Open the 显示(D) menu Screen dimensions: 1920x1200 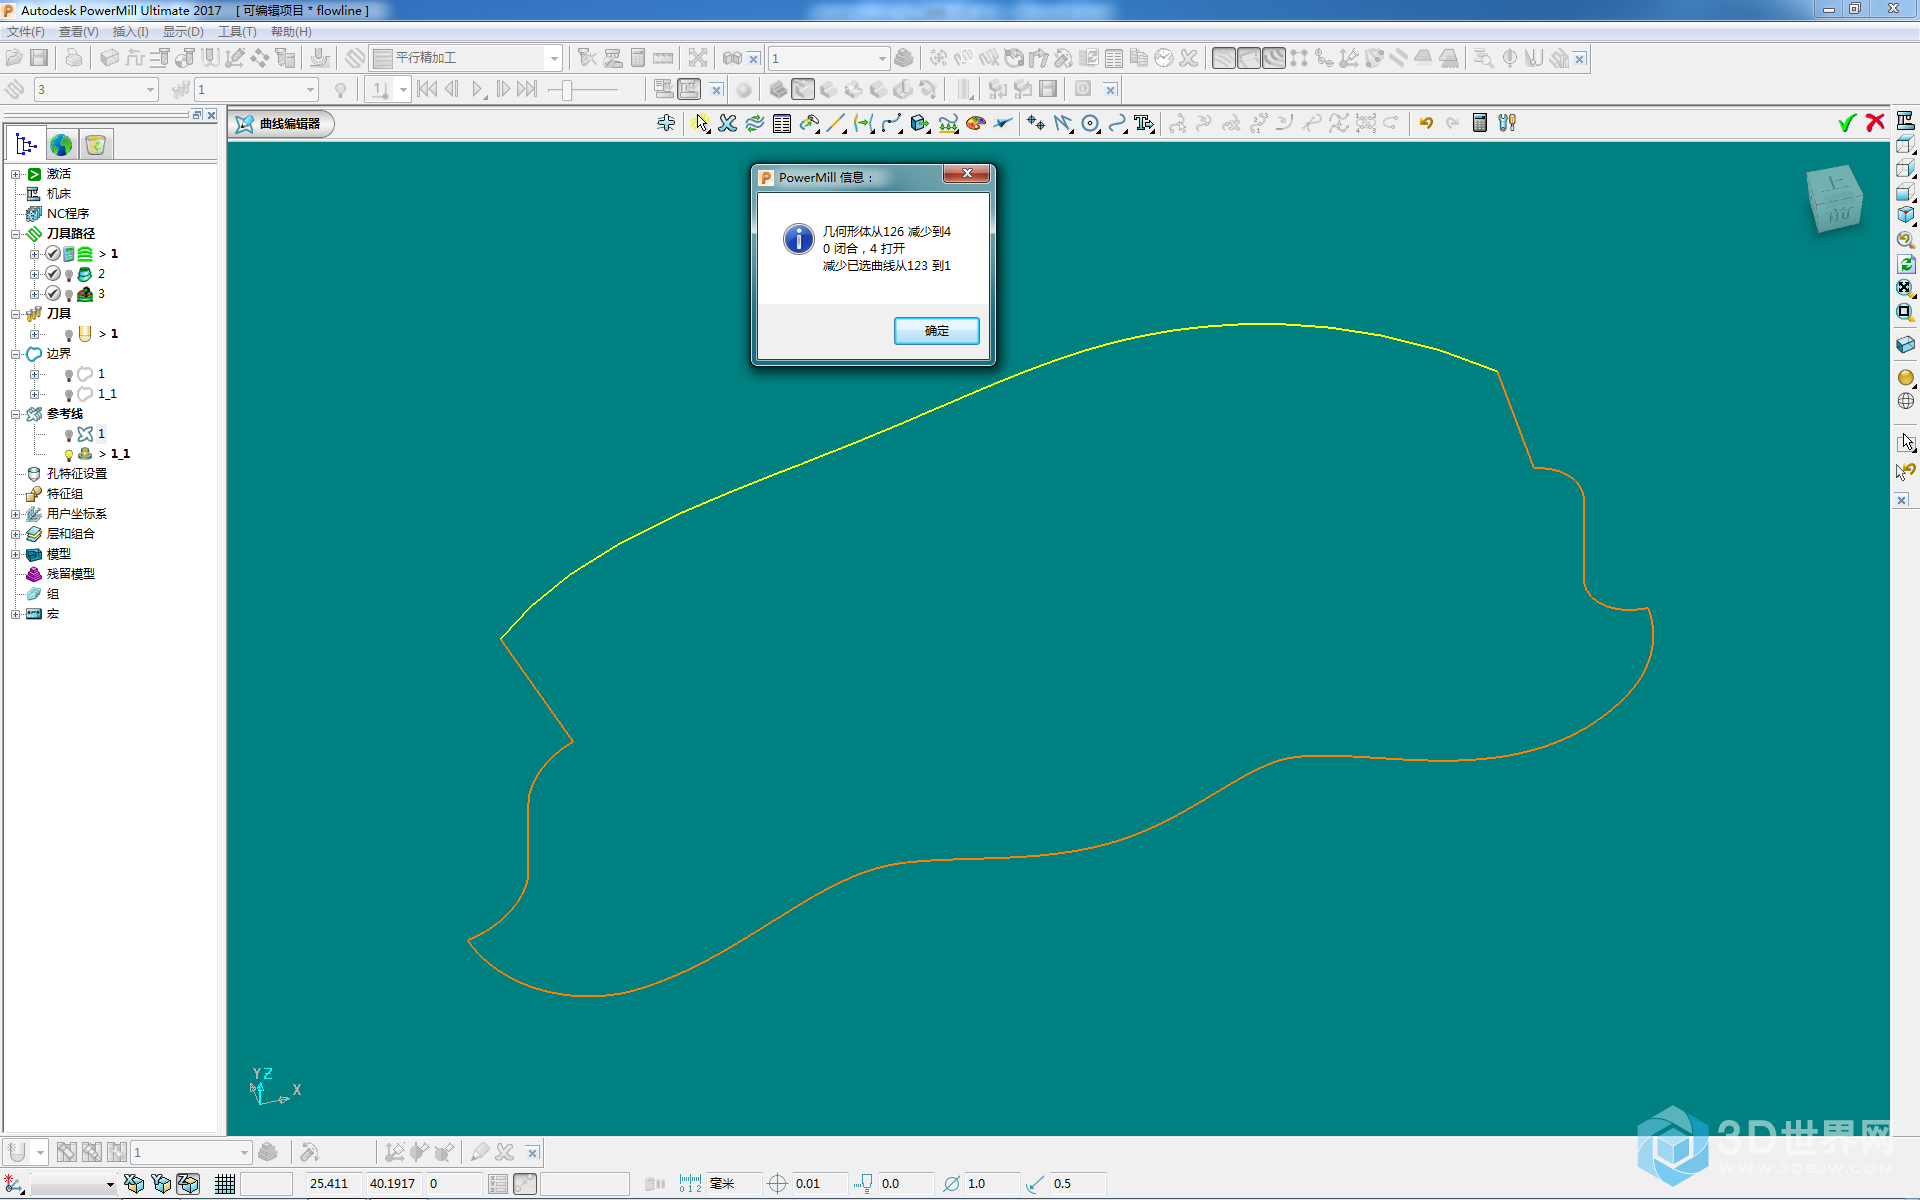pos(183,32)
